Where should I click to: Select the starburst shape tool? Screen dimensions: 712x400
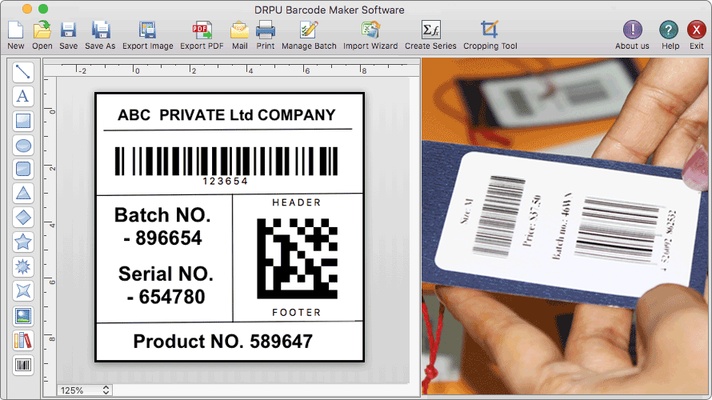pos(23,267)
